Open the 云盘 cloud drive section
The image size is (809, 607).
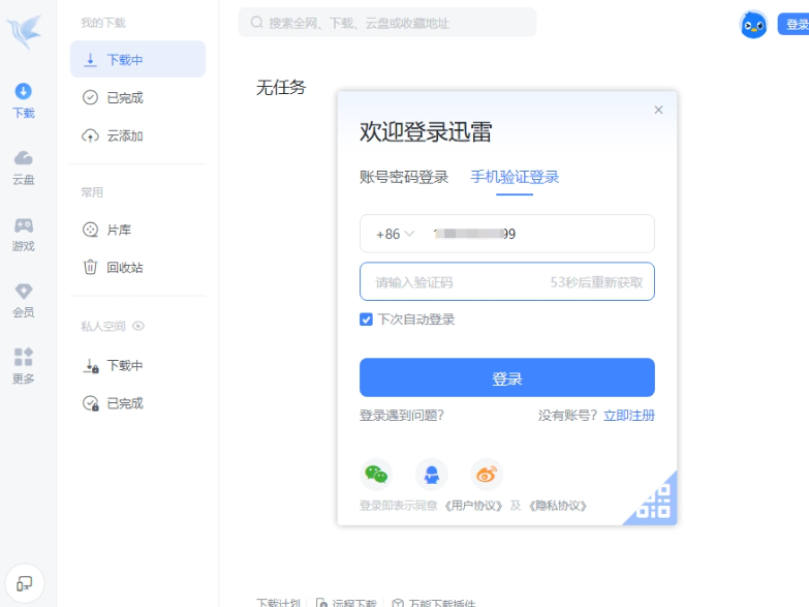click(23, 168)
